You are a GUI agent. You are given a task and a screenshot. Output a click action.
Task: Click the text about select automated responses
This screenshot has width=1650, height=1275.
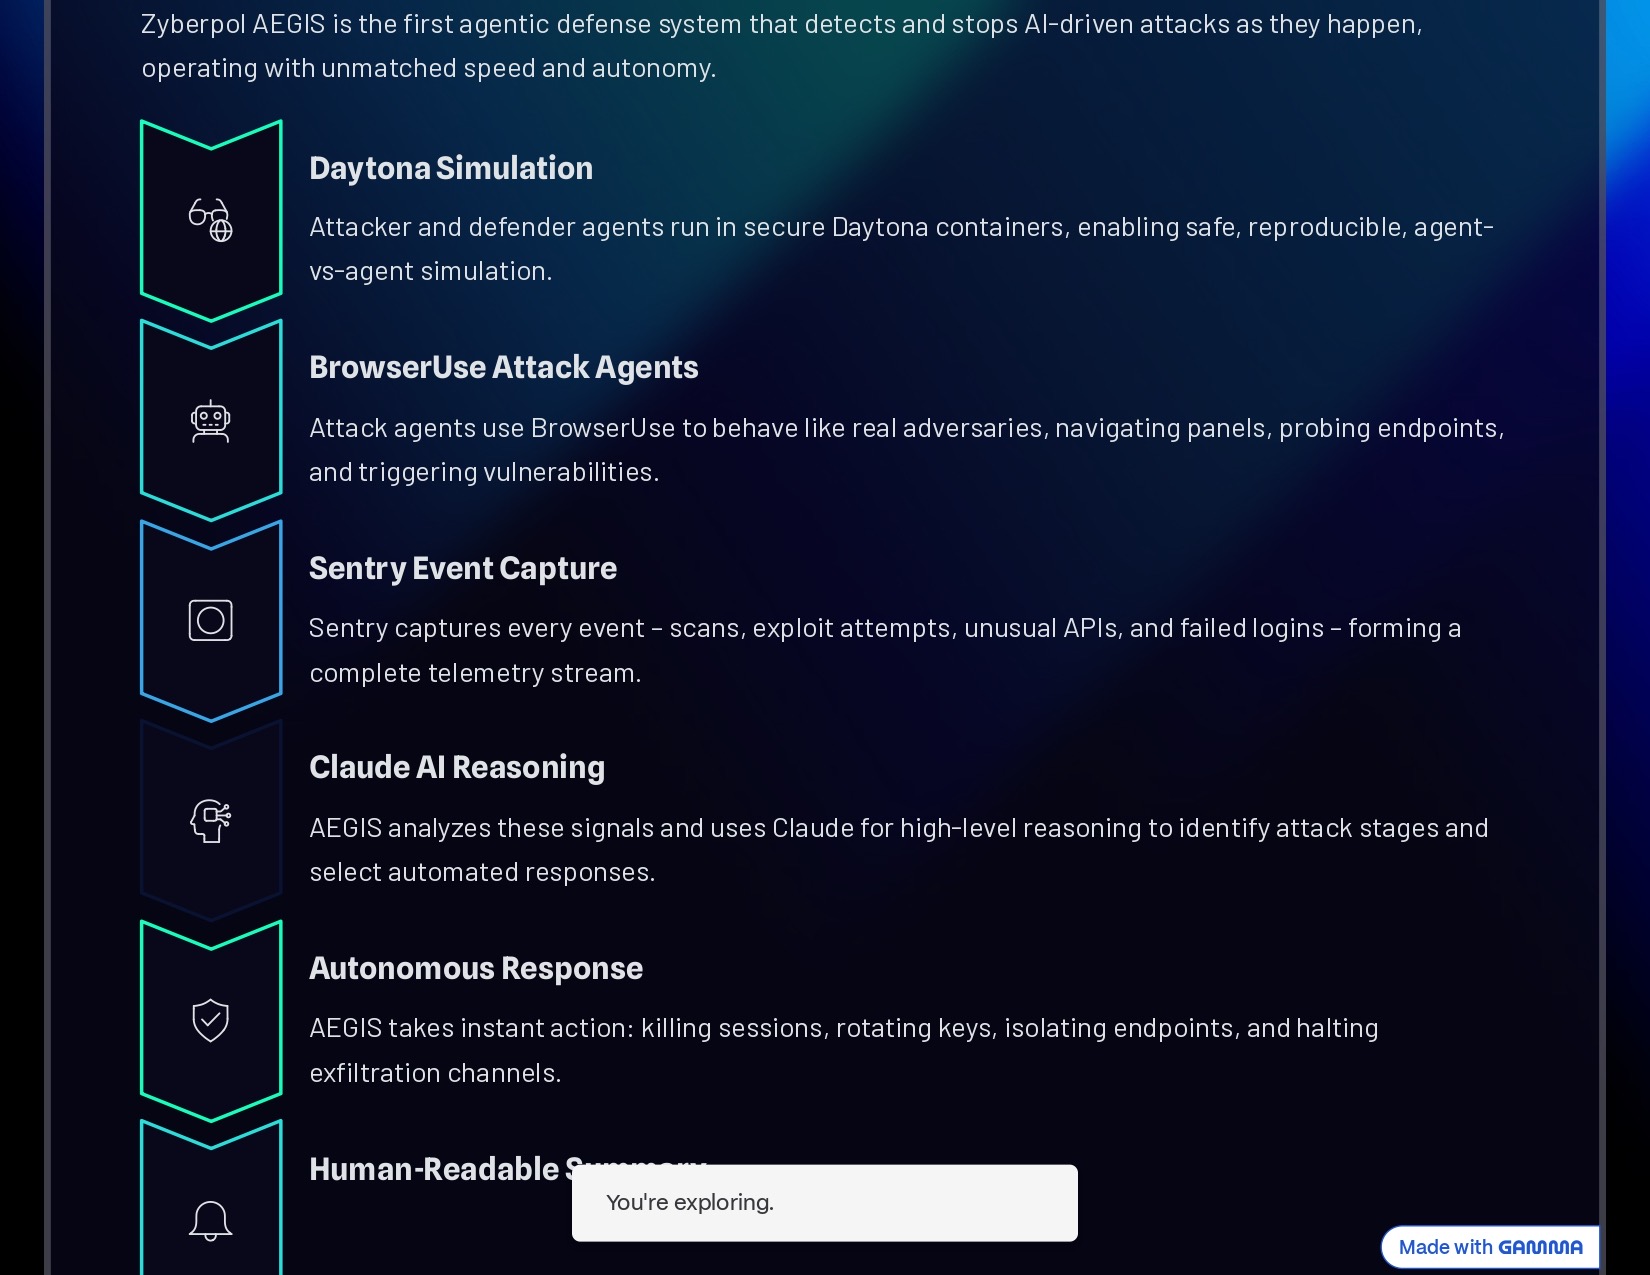tap(899, 850)
